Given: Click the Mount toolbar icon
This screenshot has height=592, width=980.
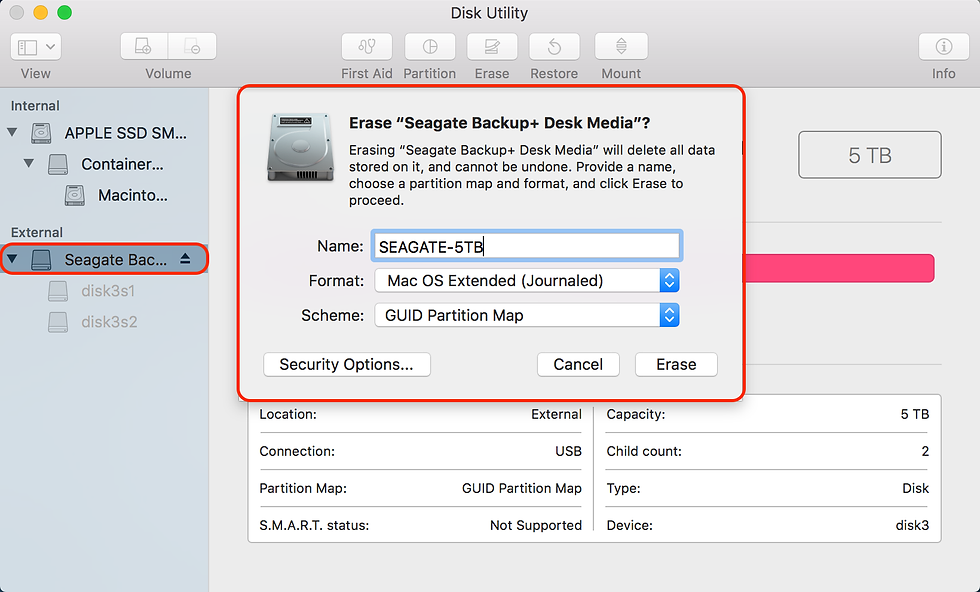Looking at the screenshot, I should (621, 47).
